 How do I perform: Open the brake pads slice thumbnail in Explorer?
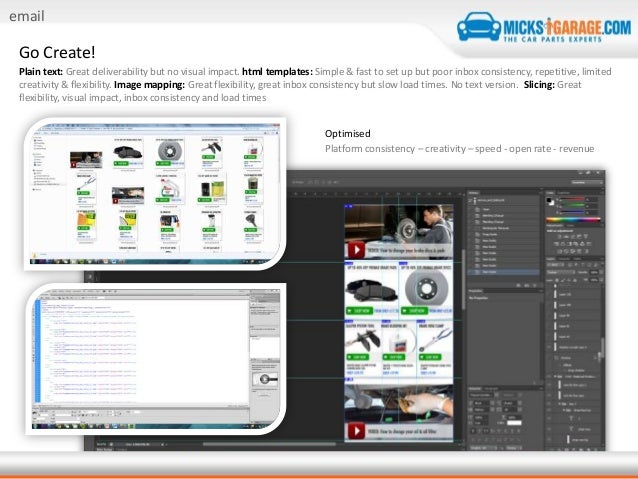128,154
